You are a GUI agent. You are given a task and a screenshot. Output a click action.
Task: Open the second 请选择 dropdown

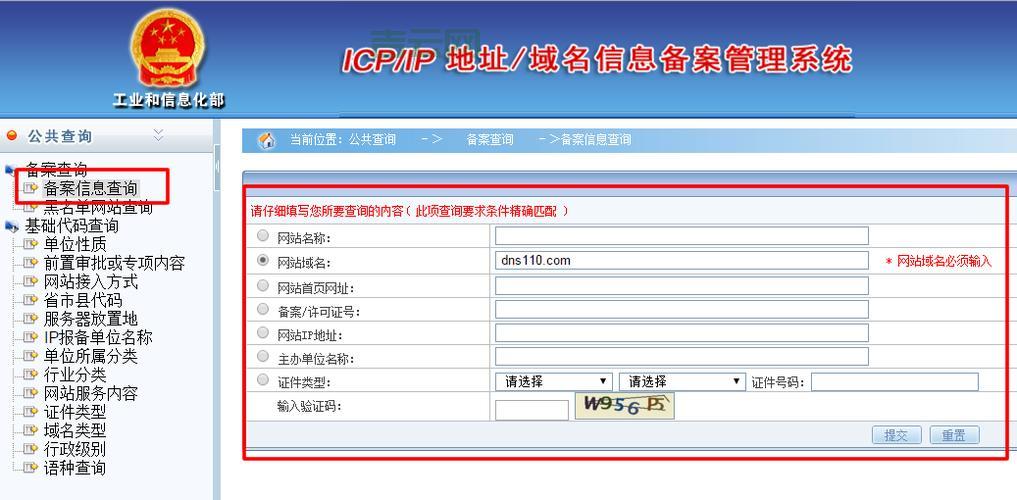tap(682, 381)
